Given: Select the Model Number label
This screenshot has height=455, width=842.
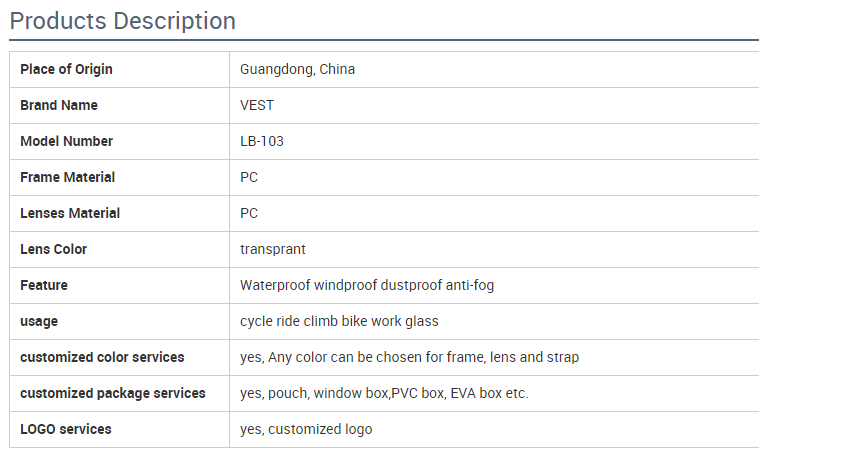Looking at the screenshot, I should click(67, 141).
